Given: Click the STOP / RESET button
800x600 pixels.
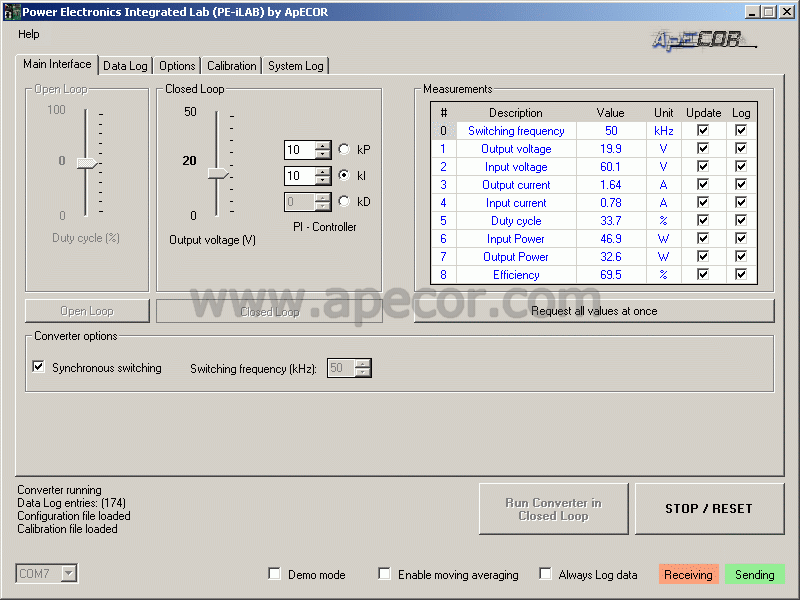Looking at the screenshot, I should [709, 509].
